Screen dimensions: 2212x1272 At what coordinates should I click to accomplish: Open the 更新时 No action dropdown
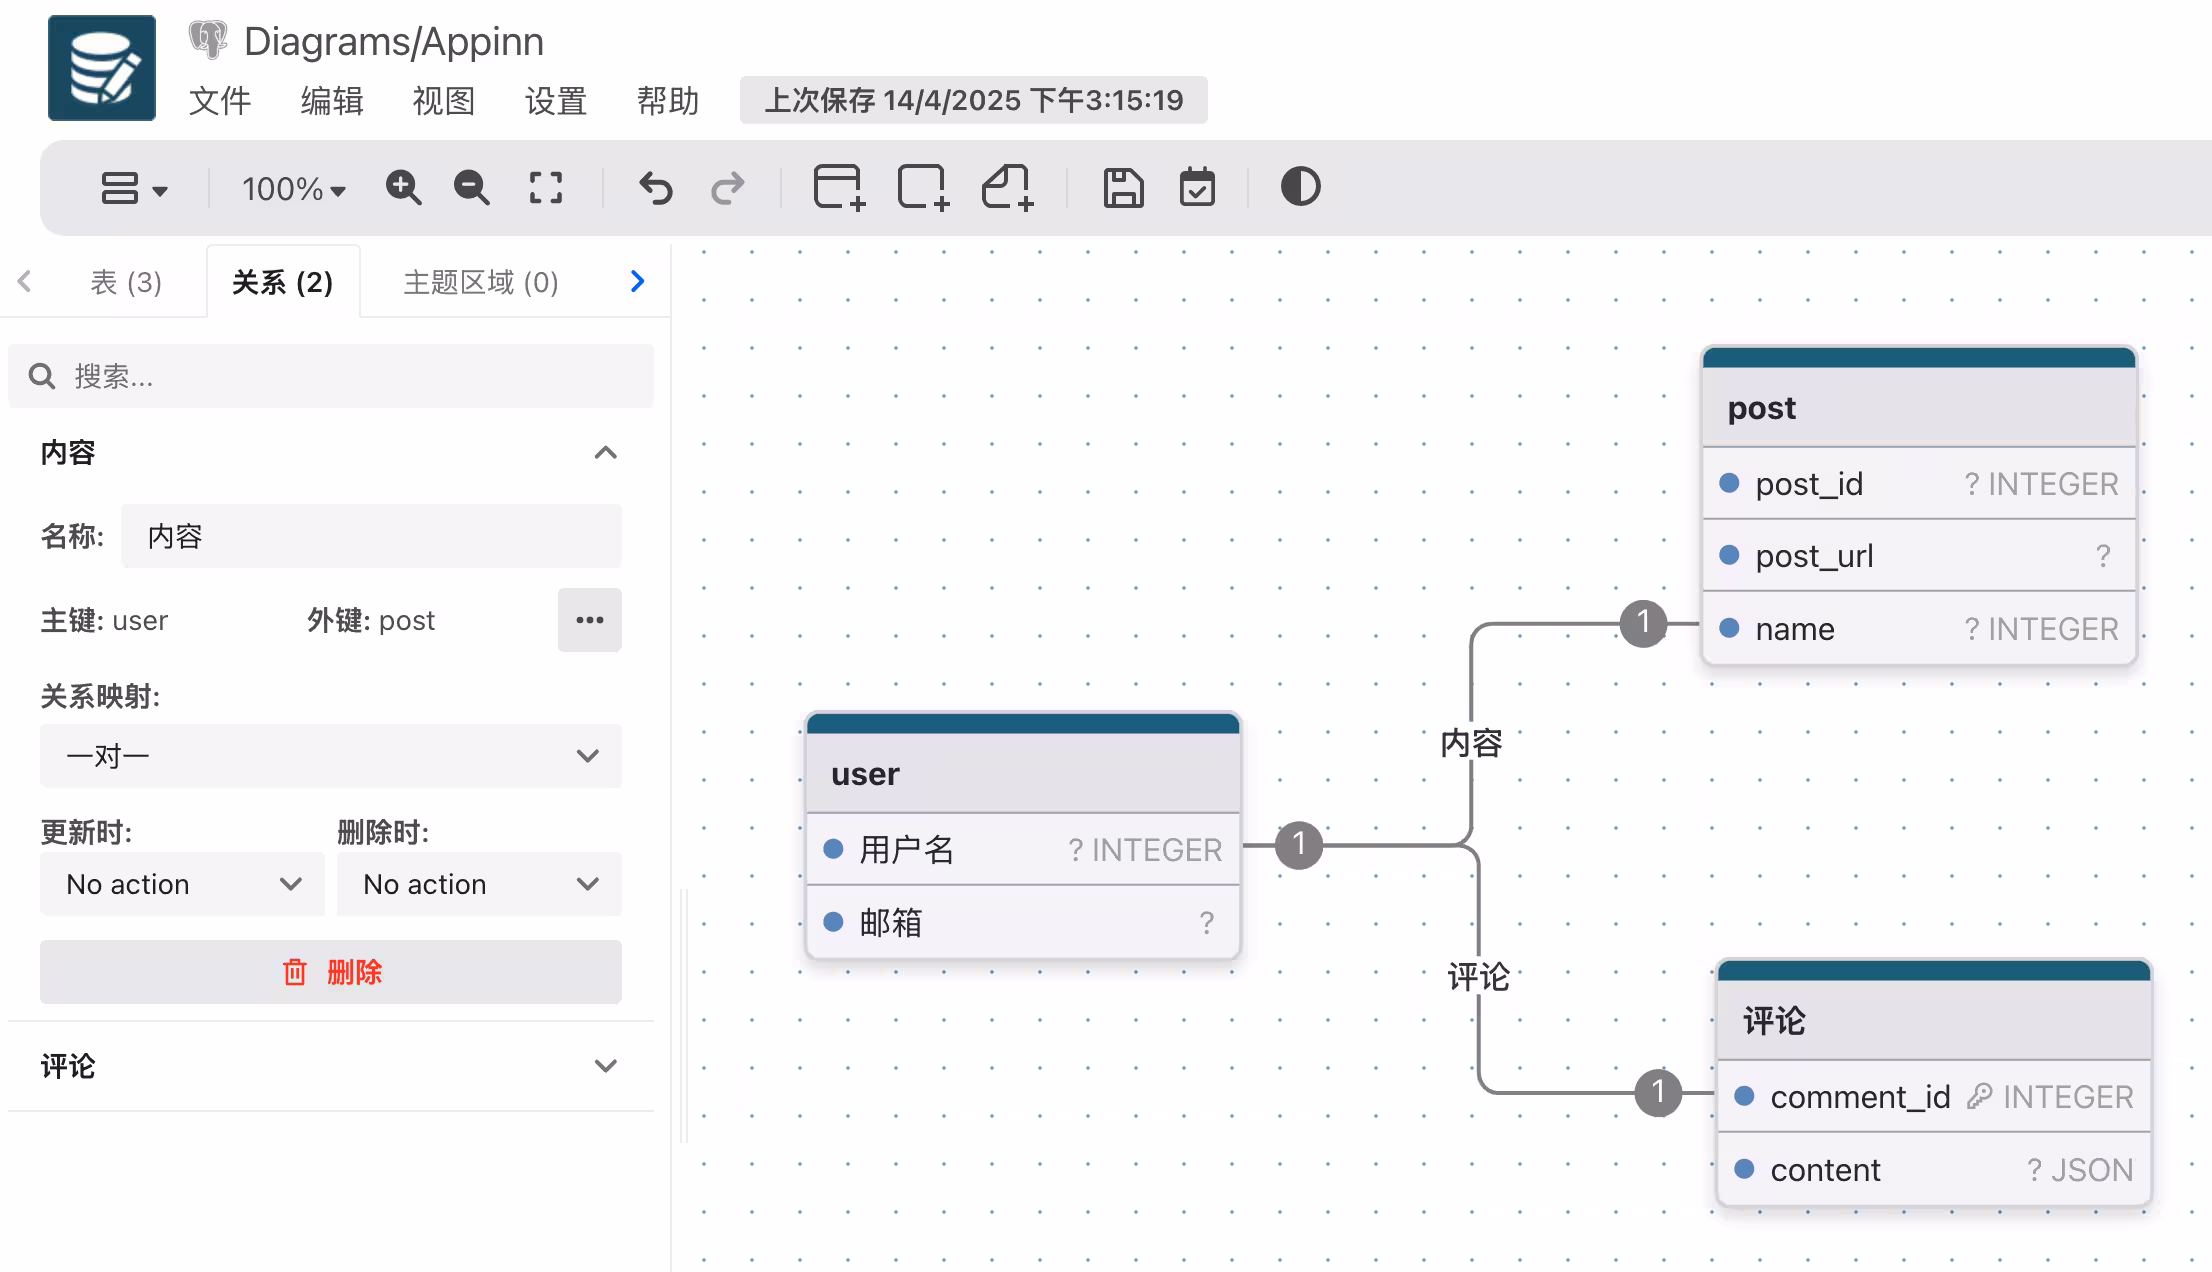click(x=182, y=884)
